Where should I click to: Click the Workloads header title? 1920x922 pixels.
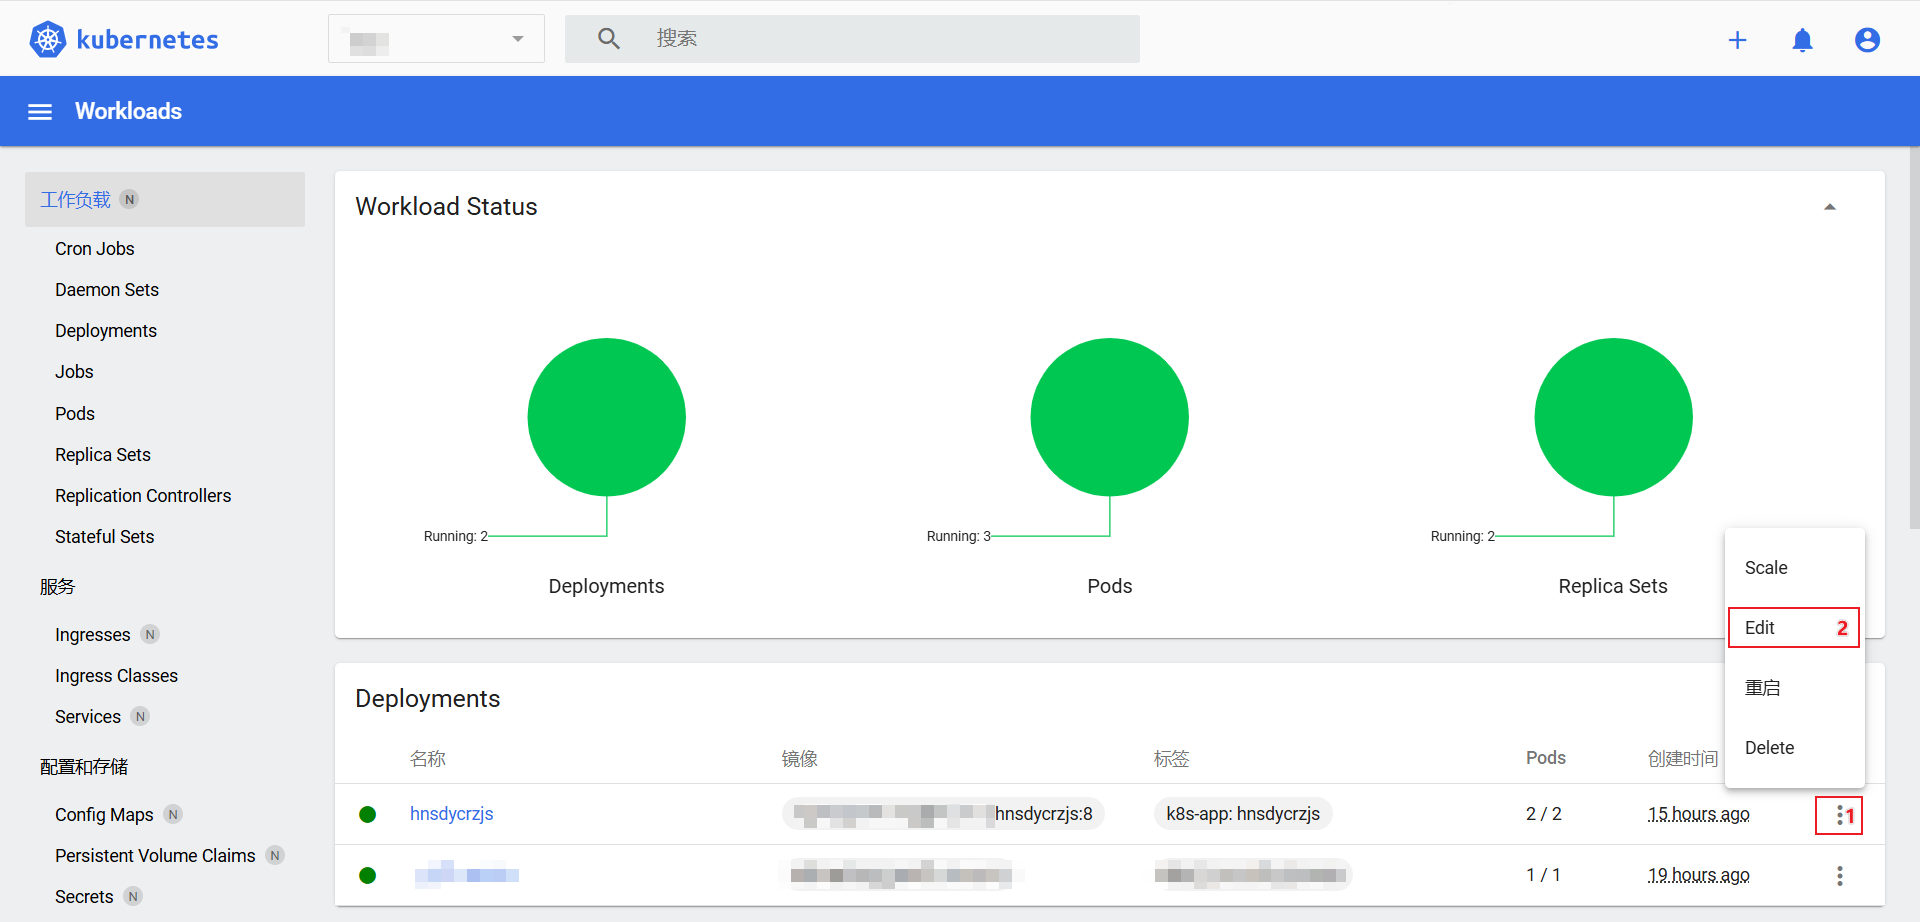pos(128,111)
